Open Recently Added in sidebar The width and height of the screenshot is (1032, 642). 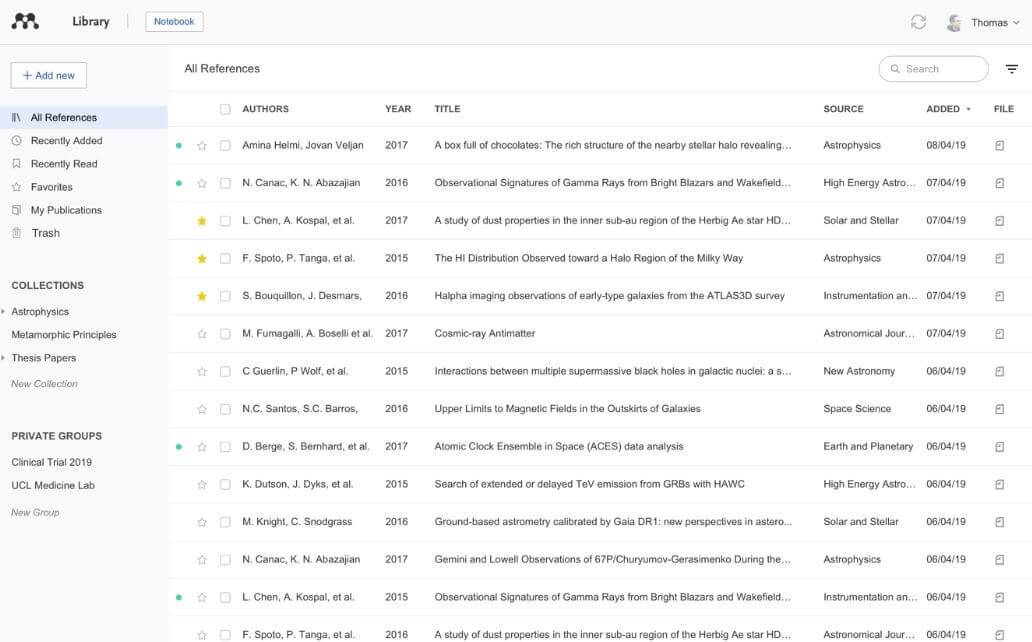(x=66, y=141)
